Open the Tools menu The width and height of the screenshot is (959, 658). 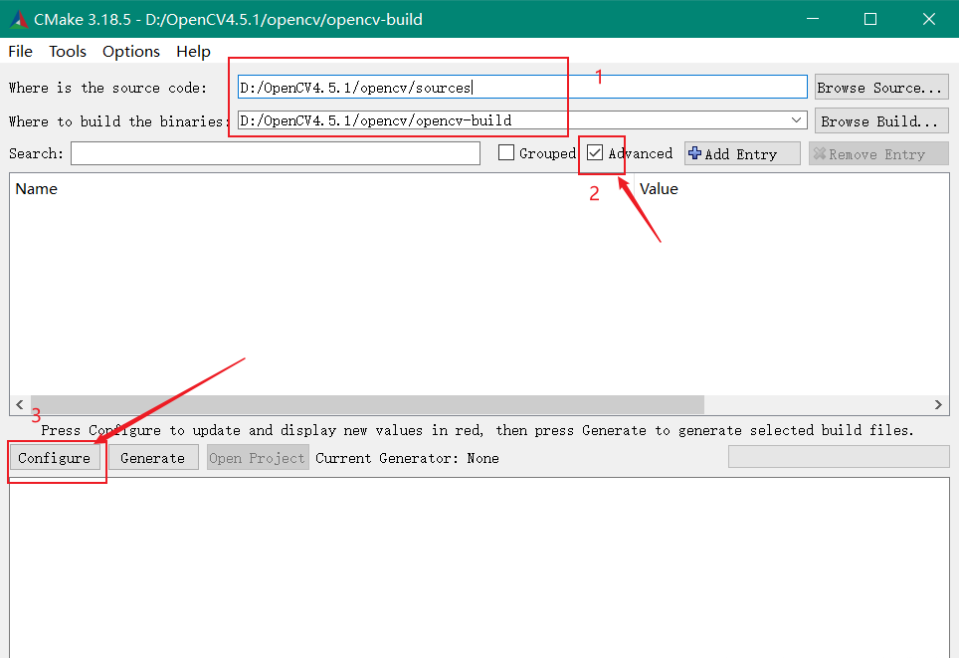(x=67, y=51)
